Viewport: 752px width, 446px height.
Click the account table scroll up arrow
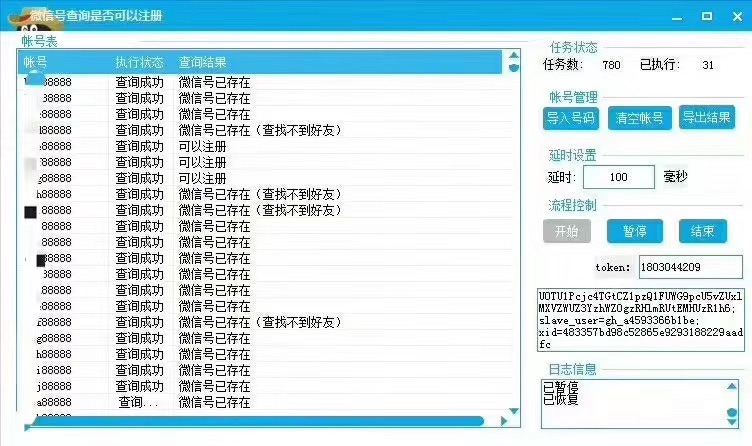[514, 55]
